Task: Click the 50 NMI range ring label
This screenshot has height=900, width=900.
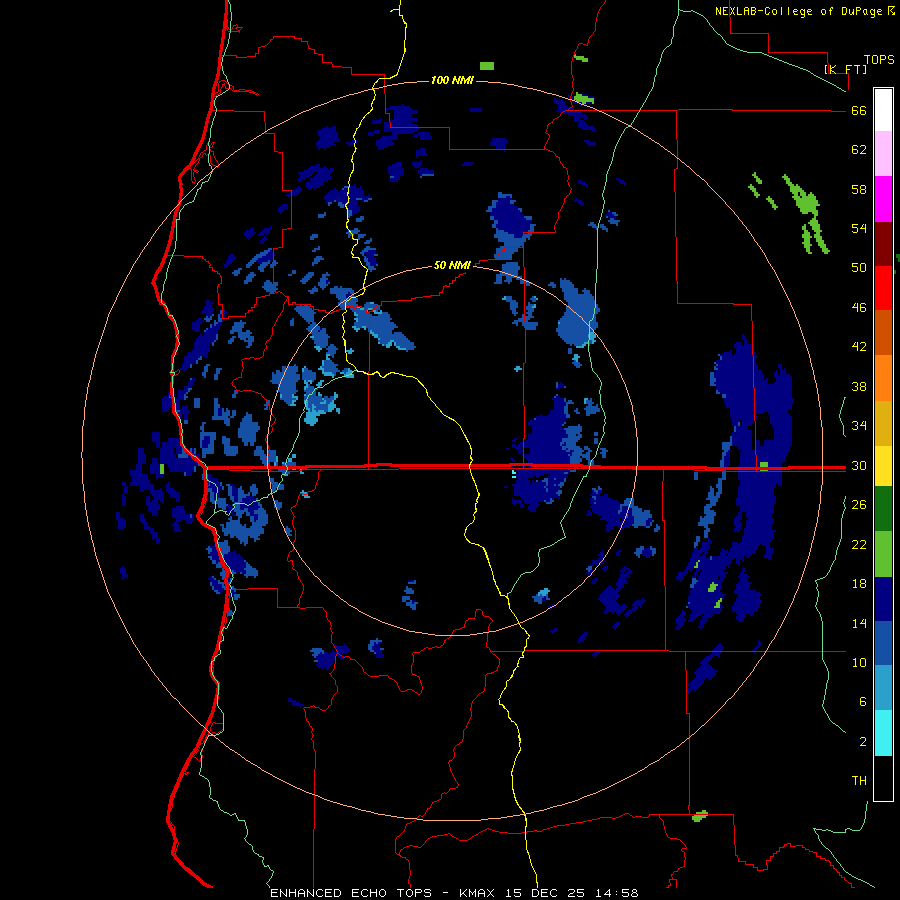Action: click(452, 265)
